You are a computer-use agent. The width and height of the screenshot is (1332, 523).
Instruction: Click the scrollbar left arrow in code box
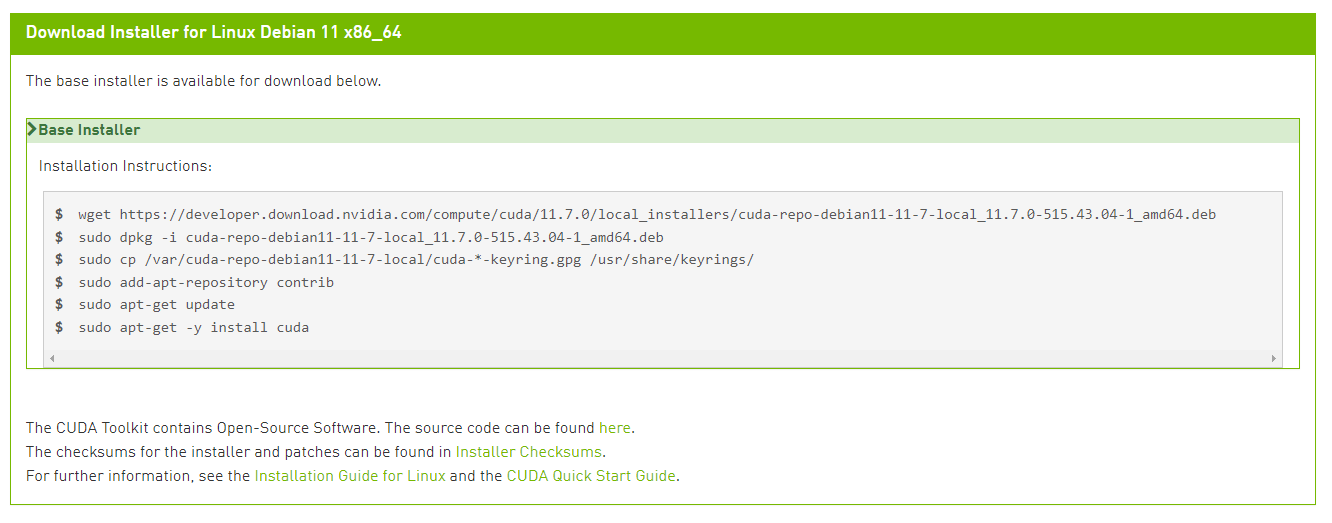pos(52,358)
